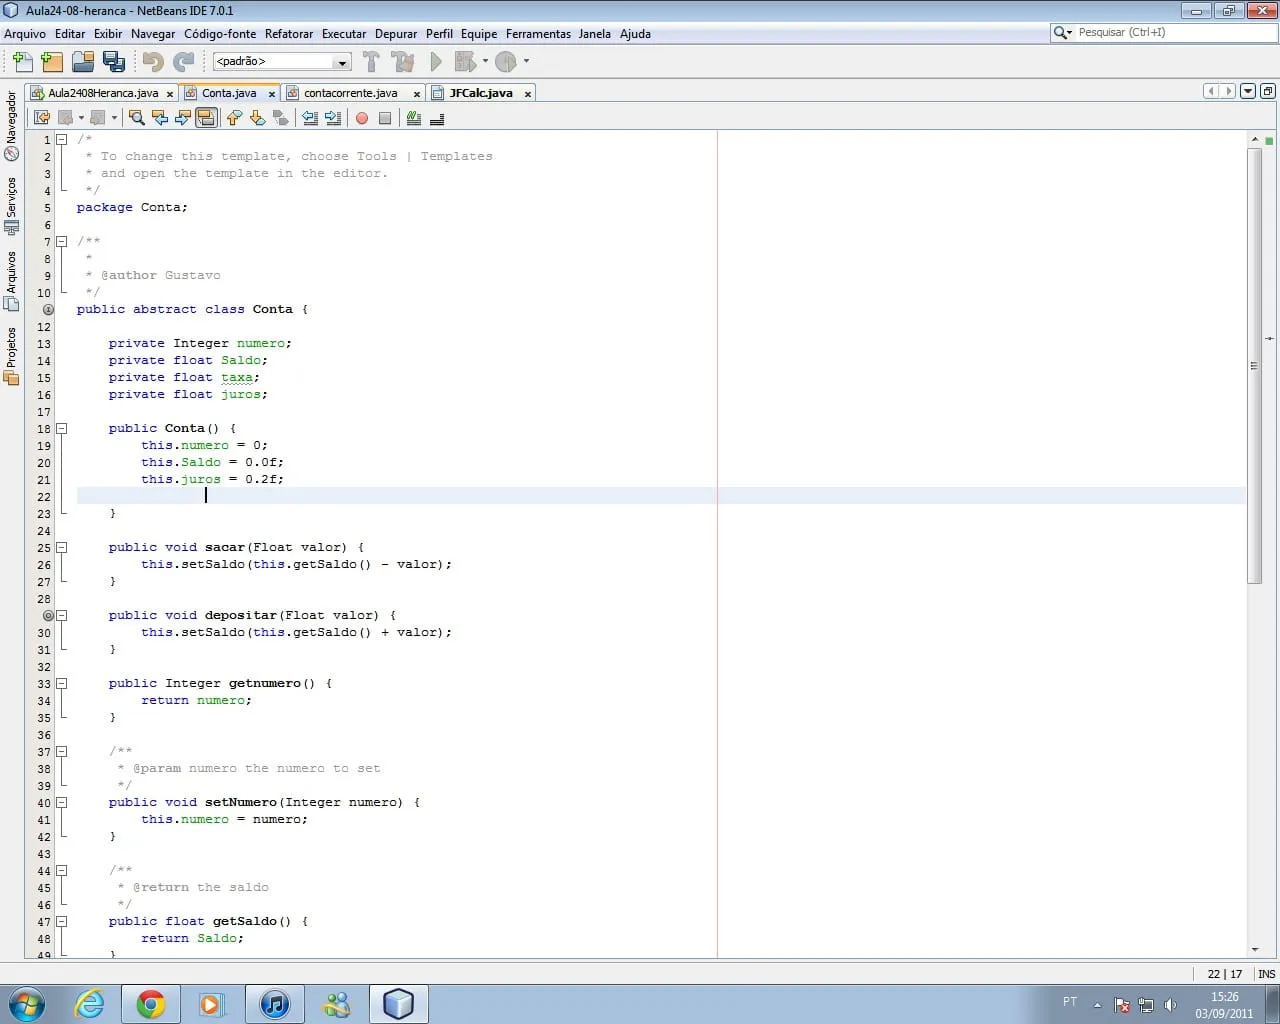Click the Previous Bookmark up-arrow icon

tap(234, 118)
